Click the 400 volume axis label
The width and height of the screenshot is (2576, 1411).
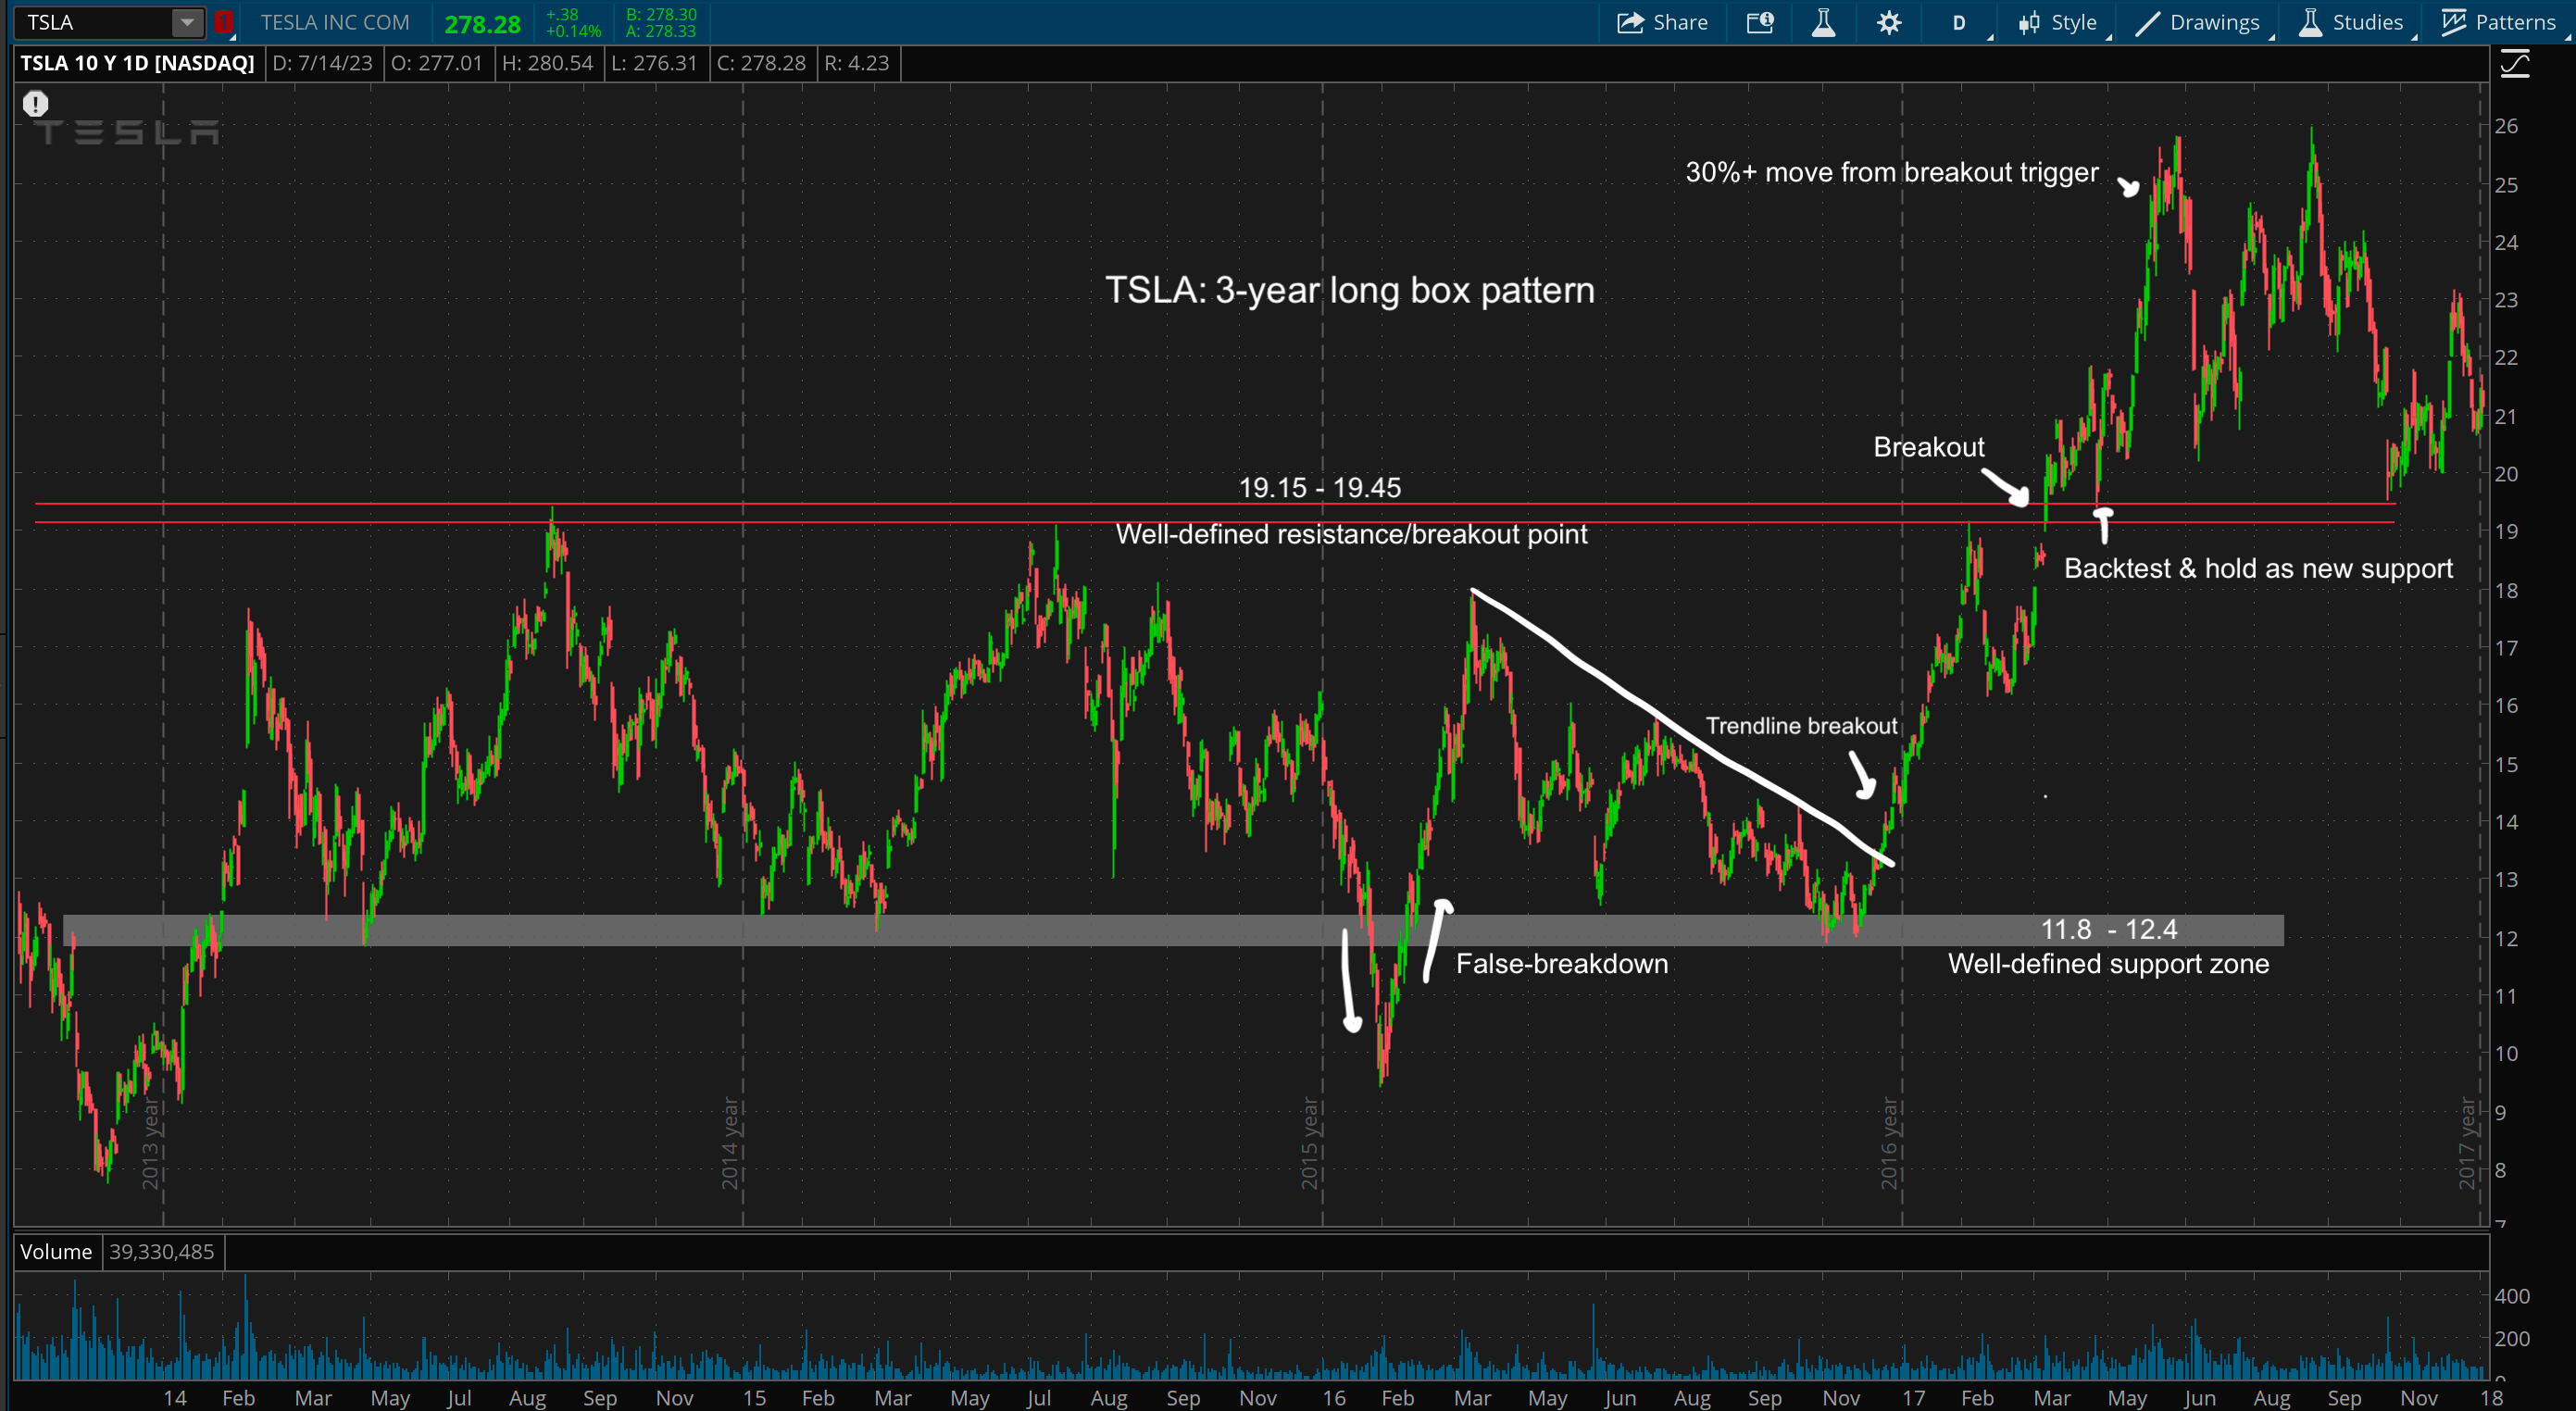tap(2512, 1295)
